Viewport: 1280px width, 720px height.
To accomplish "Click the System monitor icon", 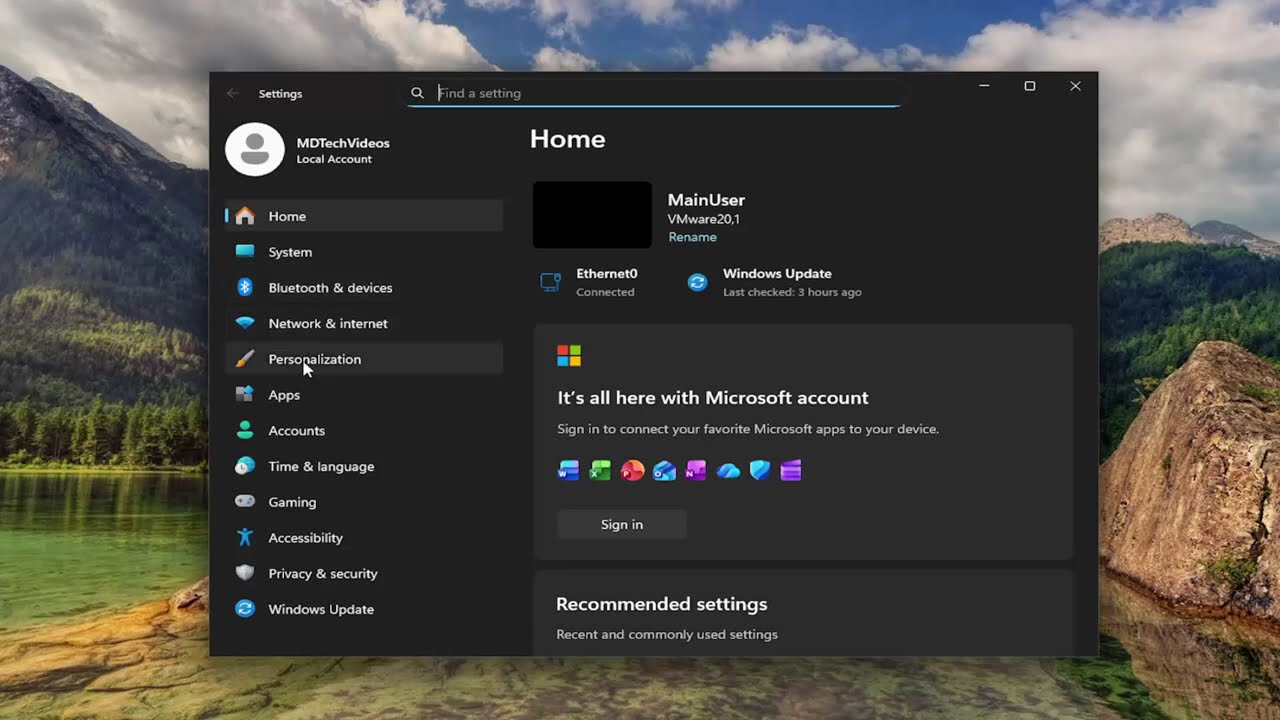I will click(x=245, y=252).
